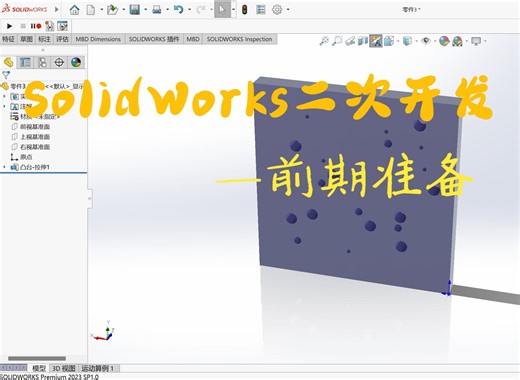Undo the last action

click(179, 10)
